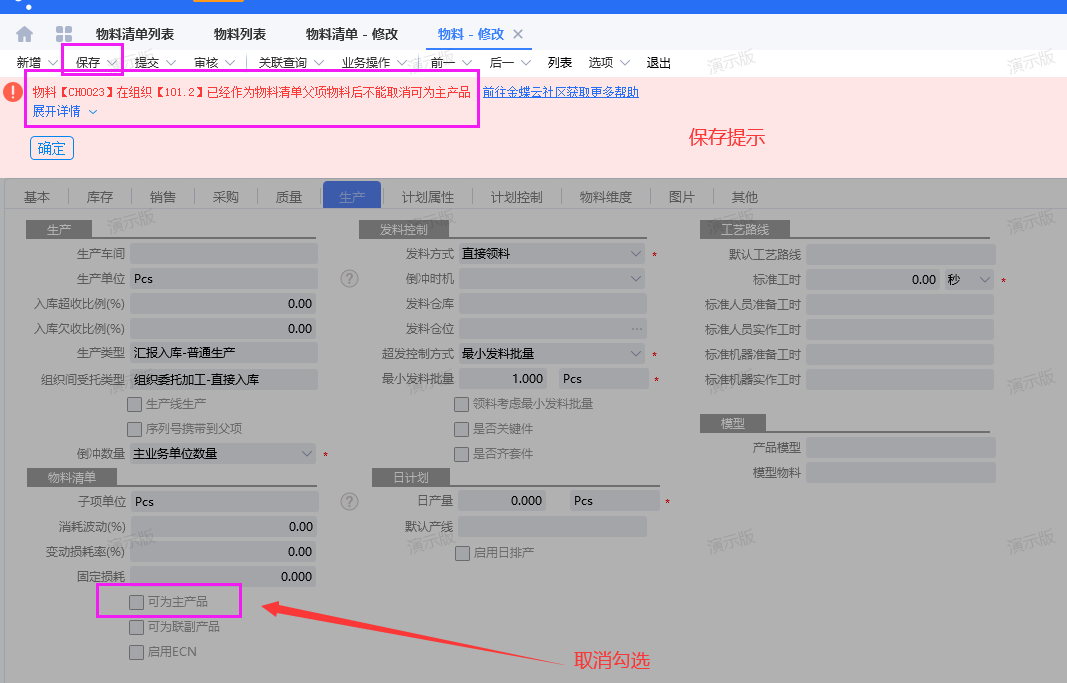This screenshot has width=1067, height=683.
Task: Select the 物料 - 修改 tab
Action: 471,34
